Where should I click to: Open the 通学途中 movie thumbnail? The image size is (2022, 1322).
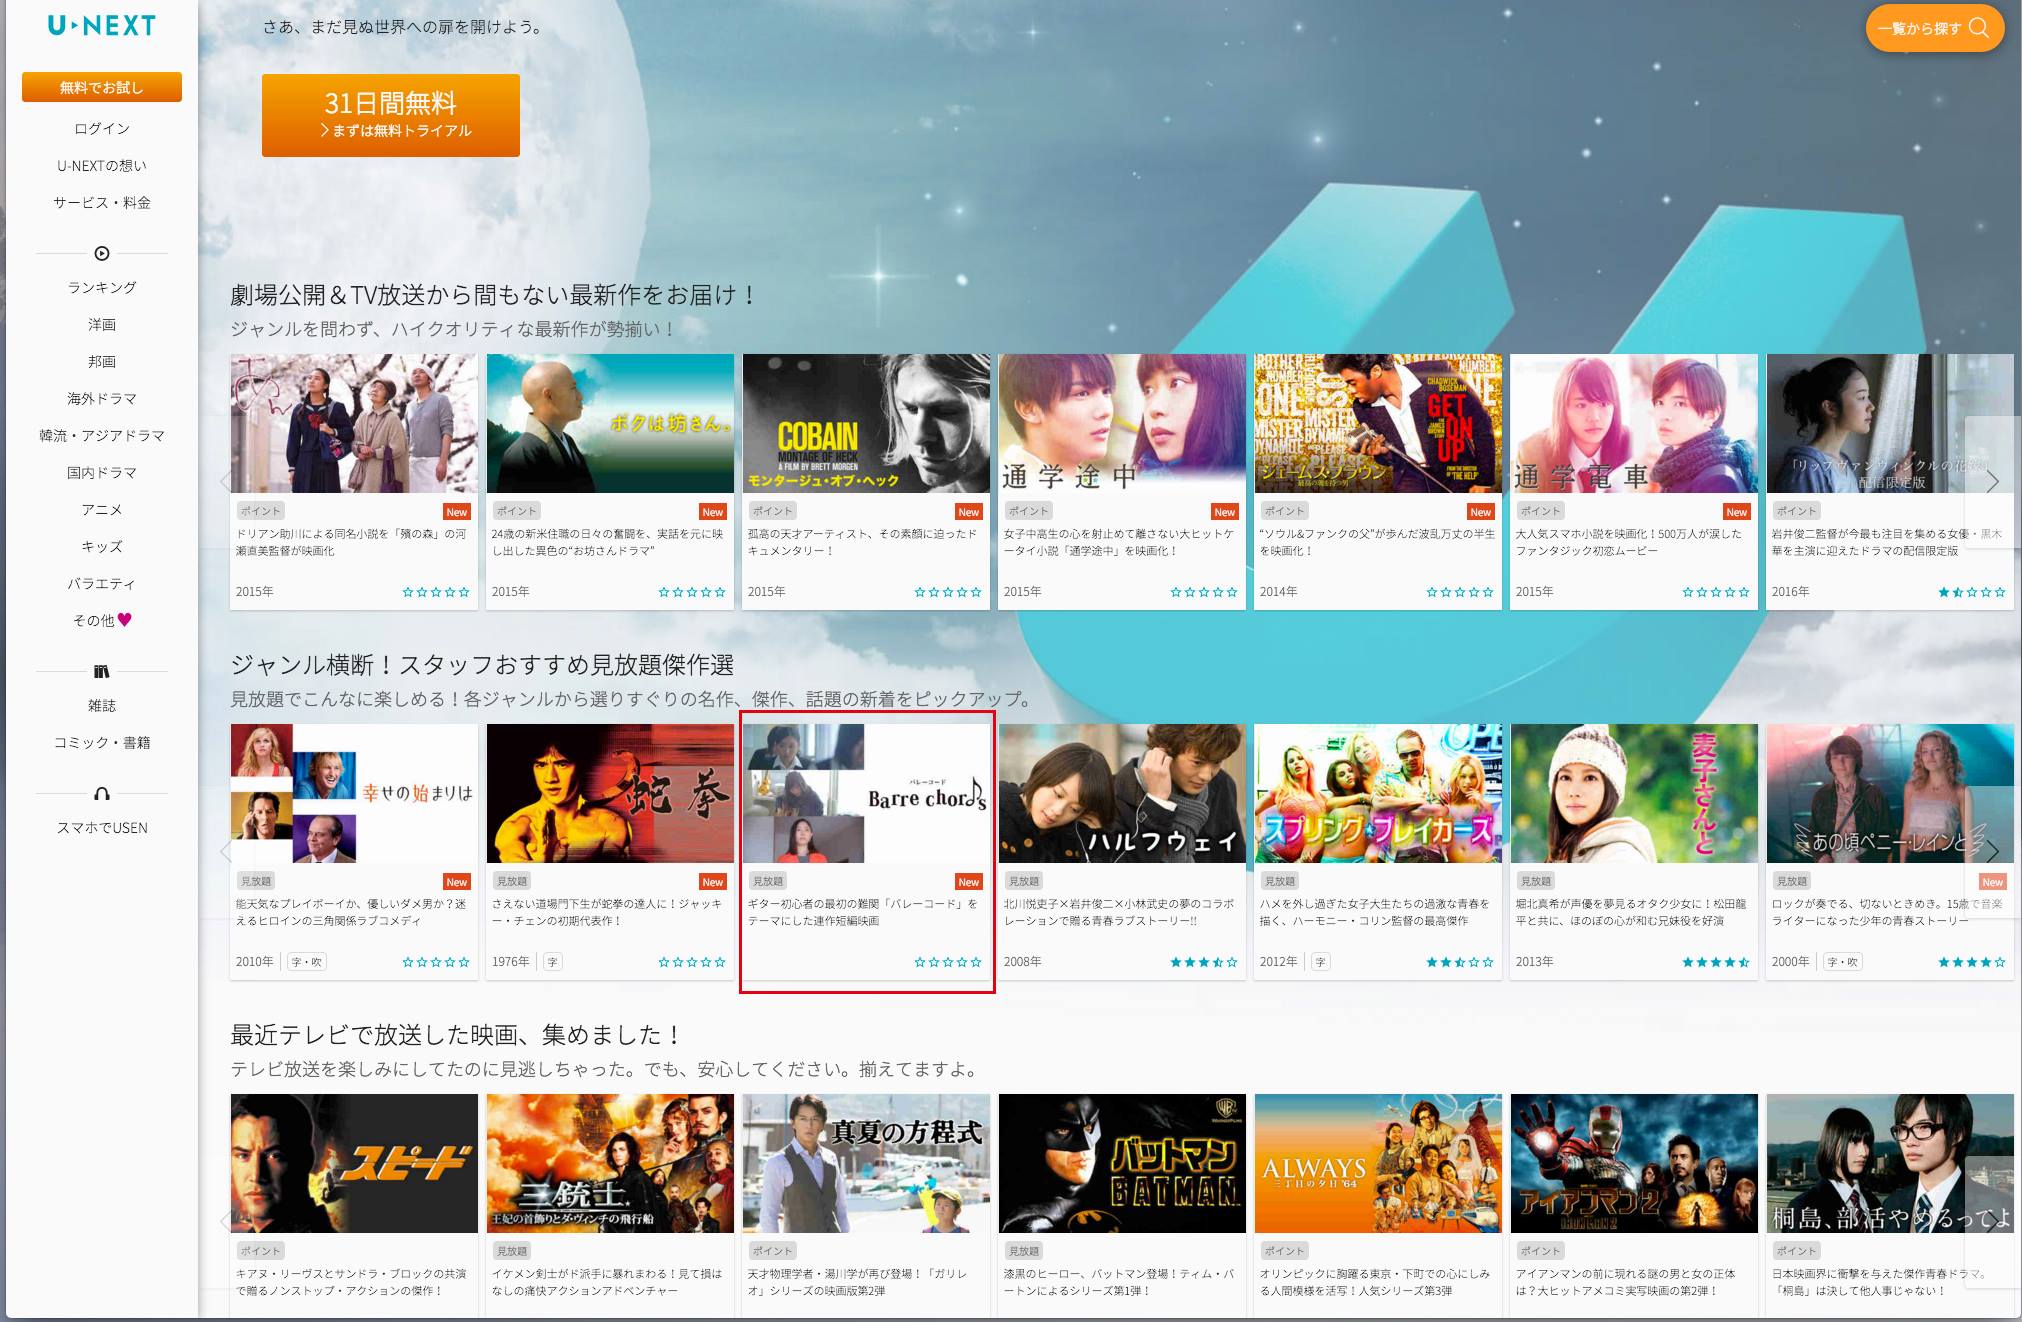coord(1122,423)
